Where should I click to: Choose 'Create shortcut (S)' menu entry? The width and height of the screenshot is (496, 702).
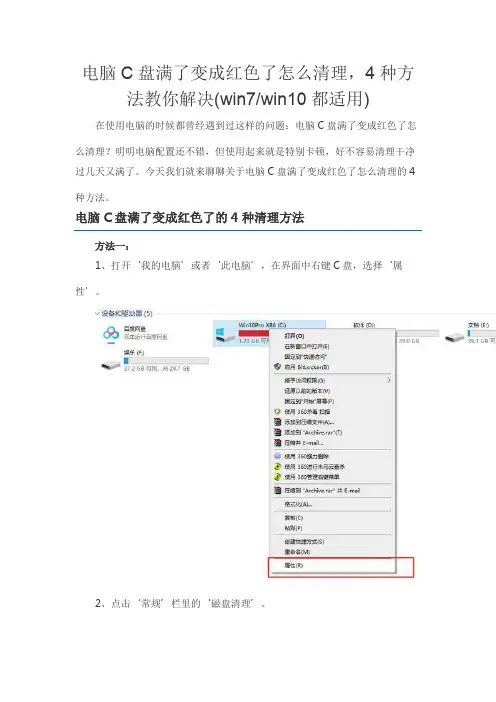332,541
